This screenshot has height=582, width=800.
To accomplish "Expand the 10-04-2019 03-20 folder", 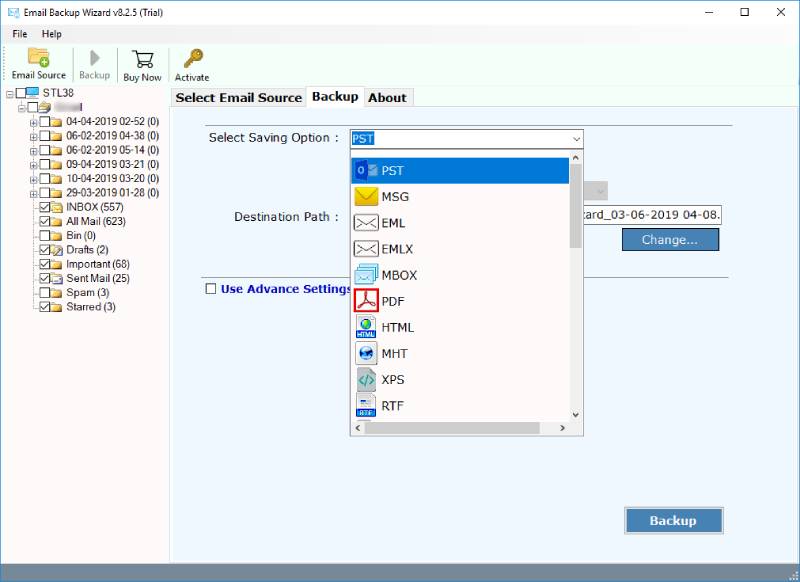I will coord(33,180).
